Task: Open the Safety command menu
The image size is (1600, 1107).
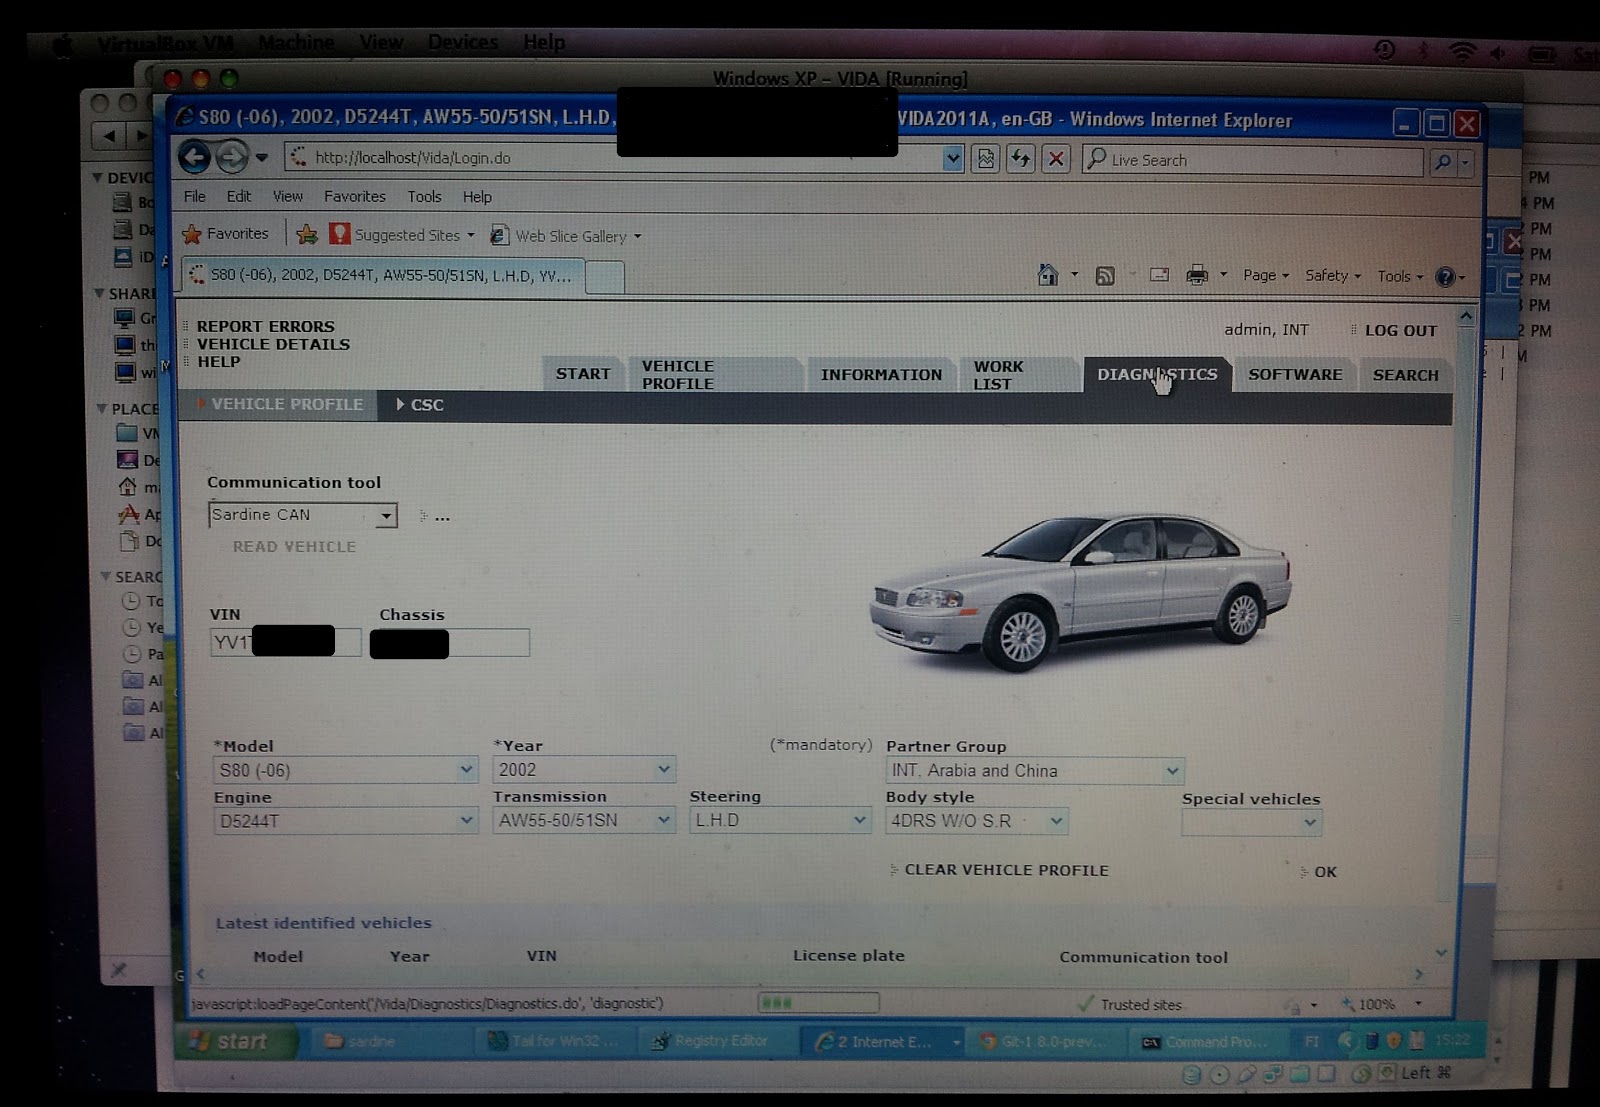Action: pos(1332,275)
